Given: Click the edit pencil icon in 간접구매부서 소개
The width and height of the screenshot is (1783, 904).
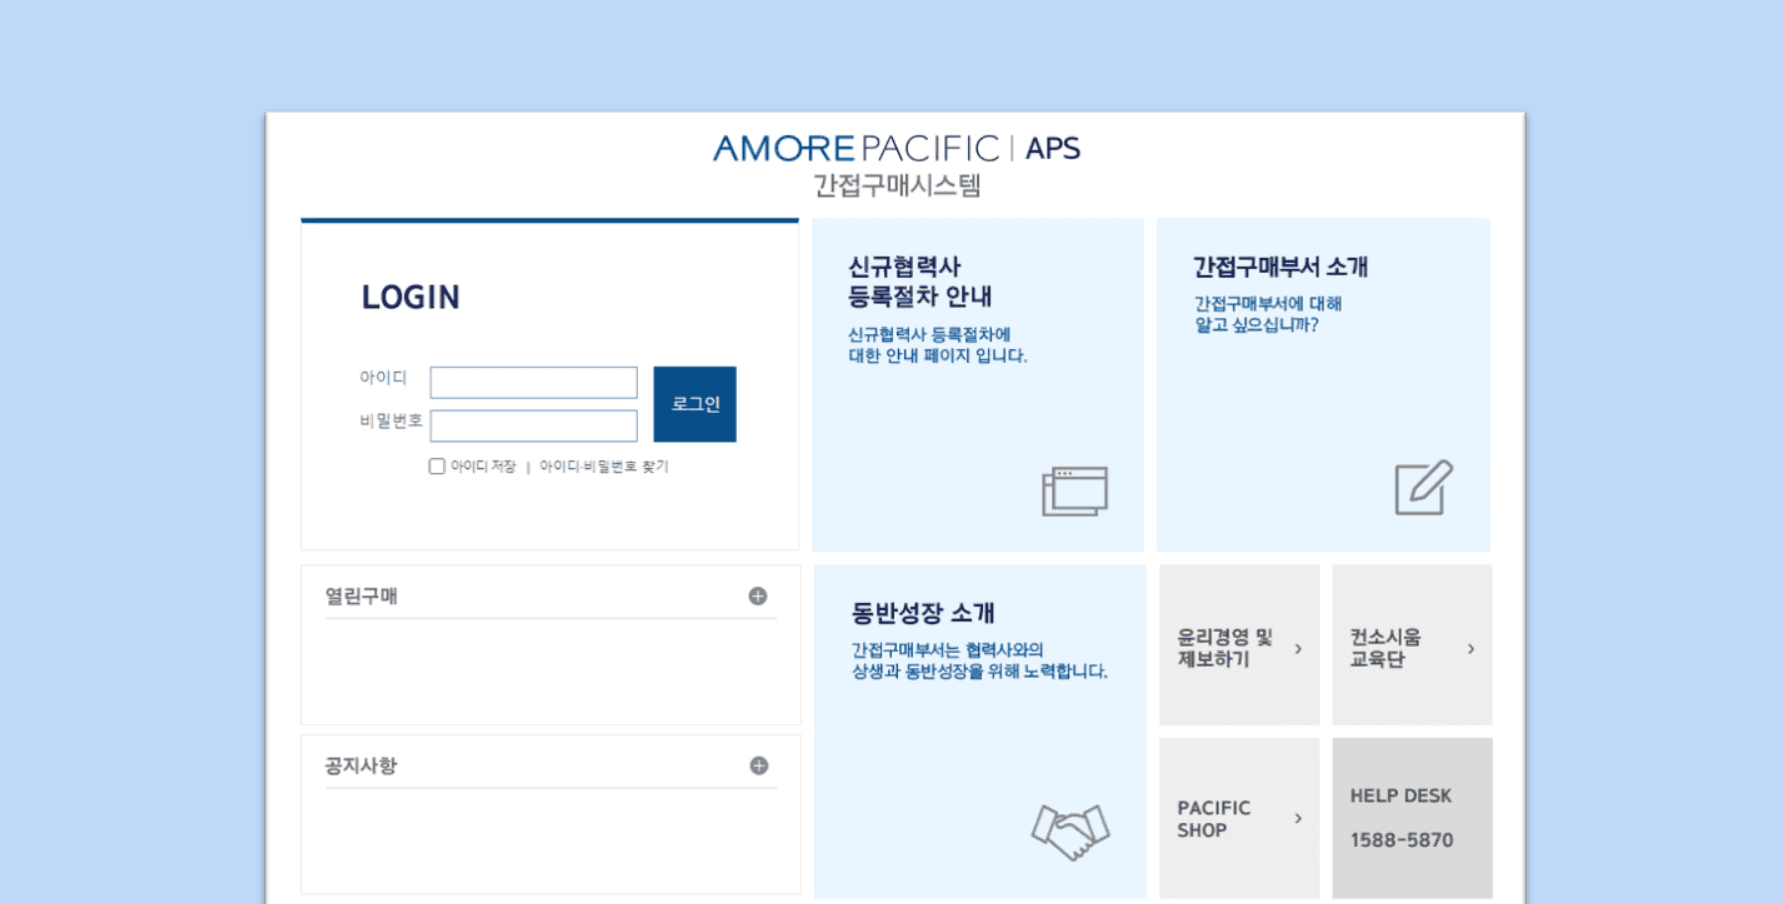Looking at the screenshot, I should [1424, 487].
